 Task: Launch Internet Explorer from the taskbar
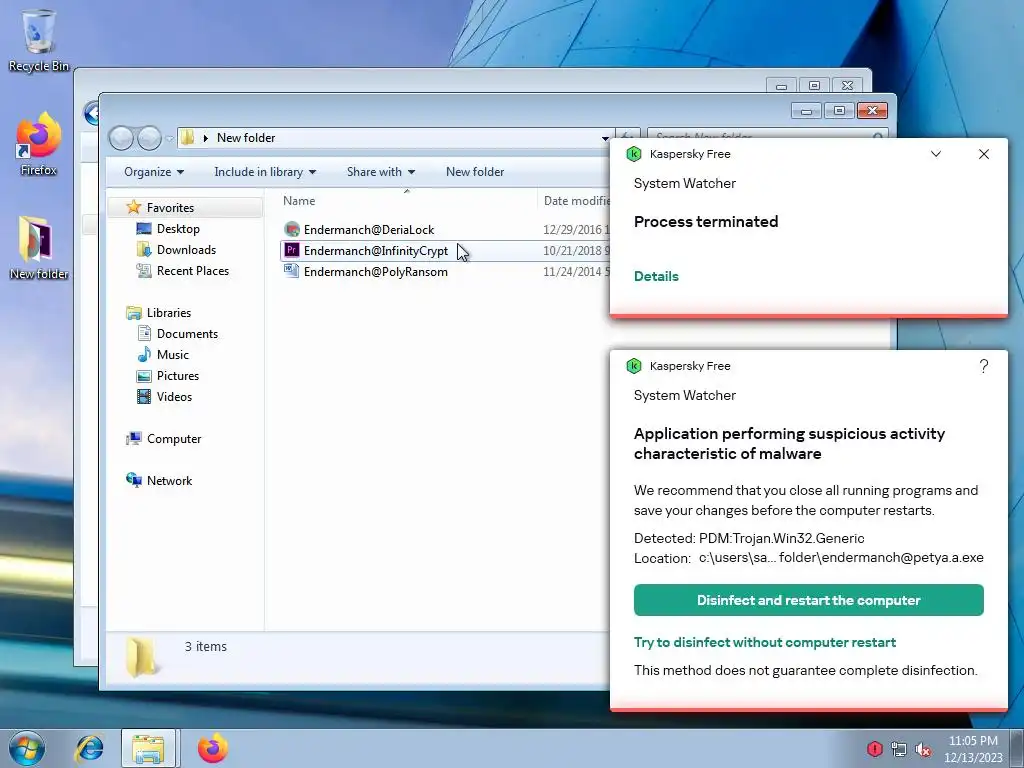coord(89,748)
